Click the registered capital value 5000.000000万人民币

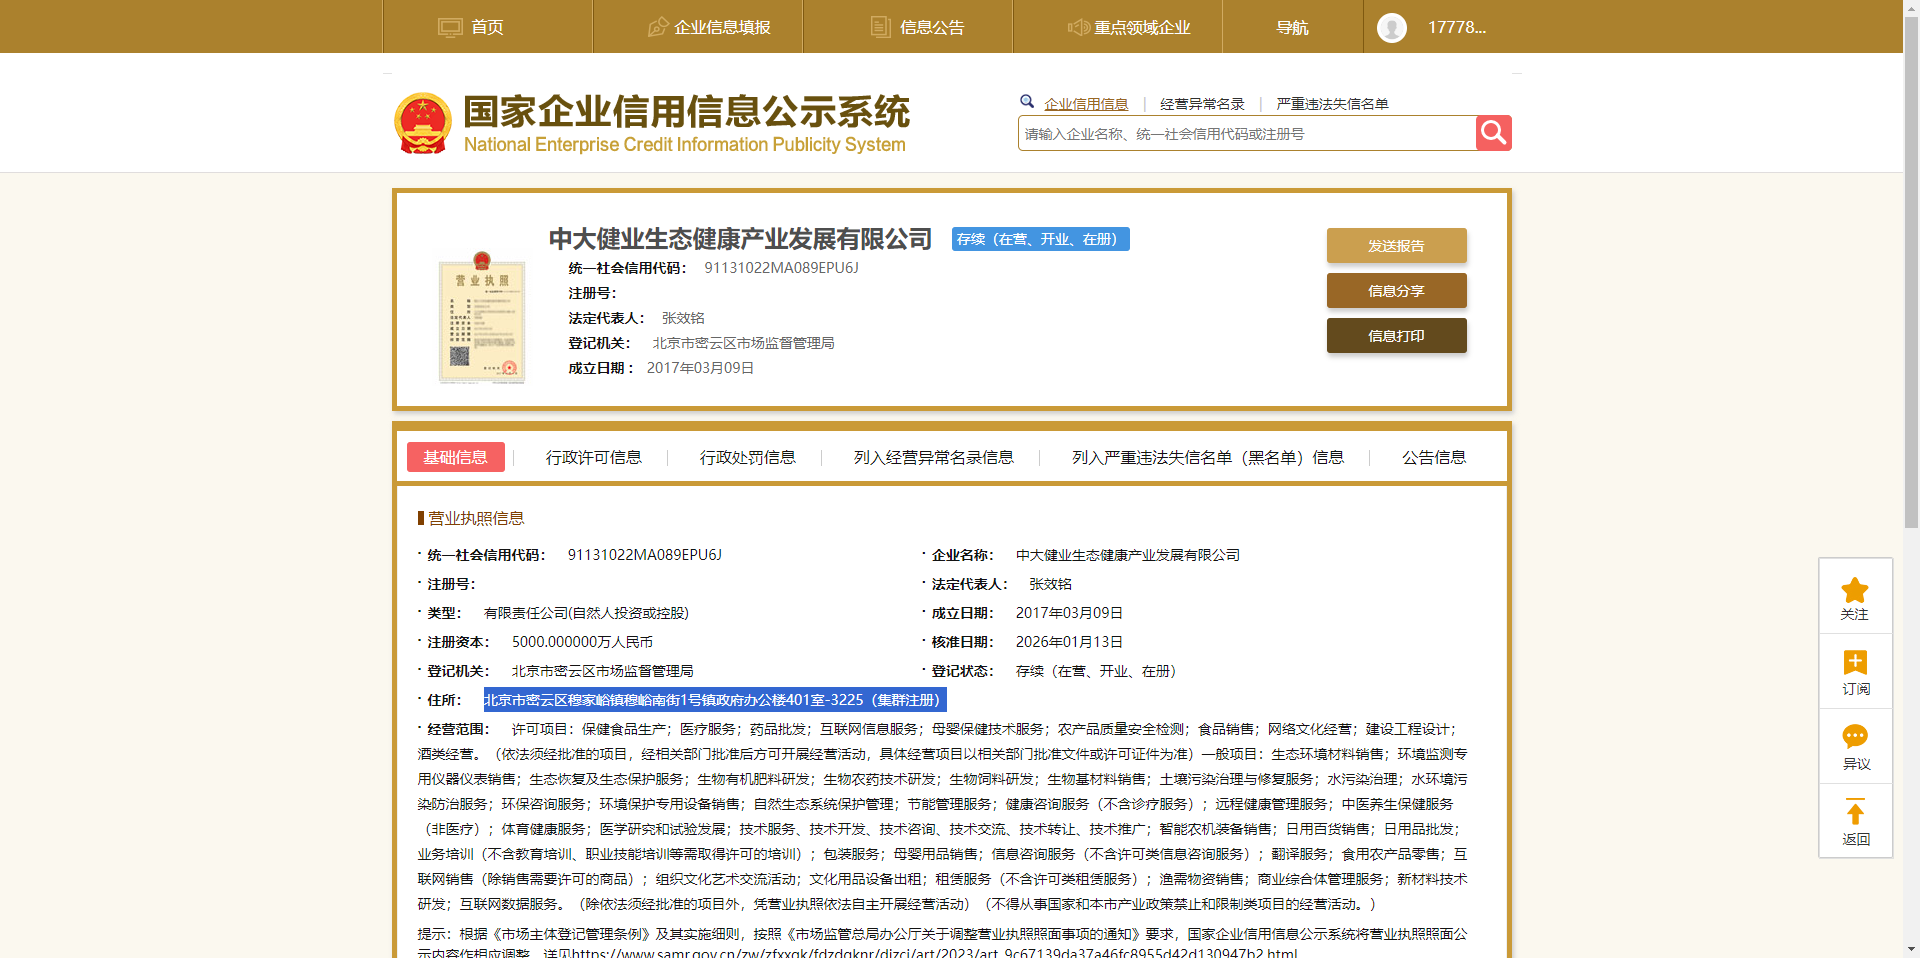(x=582, y=642)
